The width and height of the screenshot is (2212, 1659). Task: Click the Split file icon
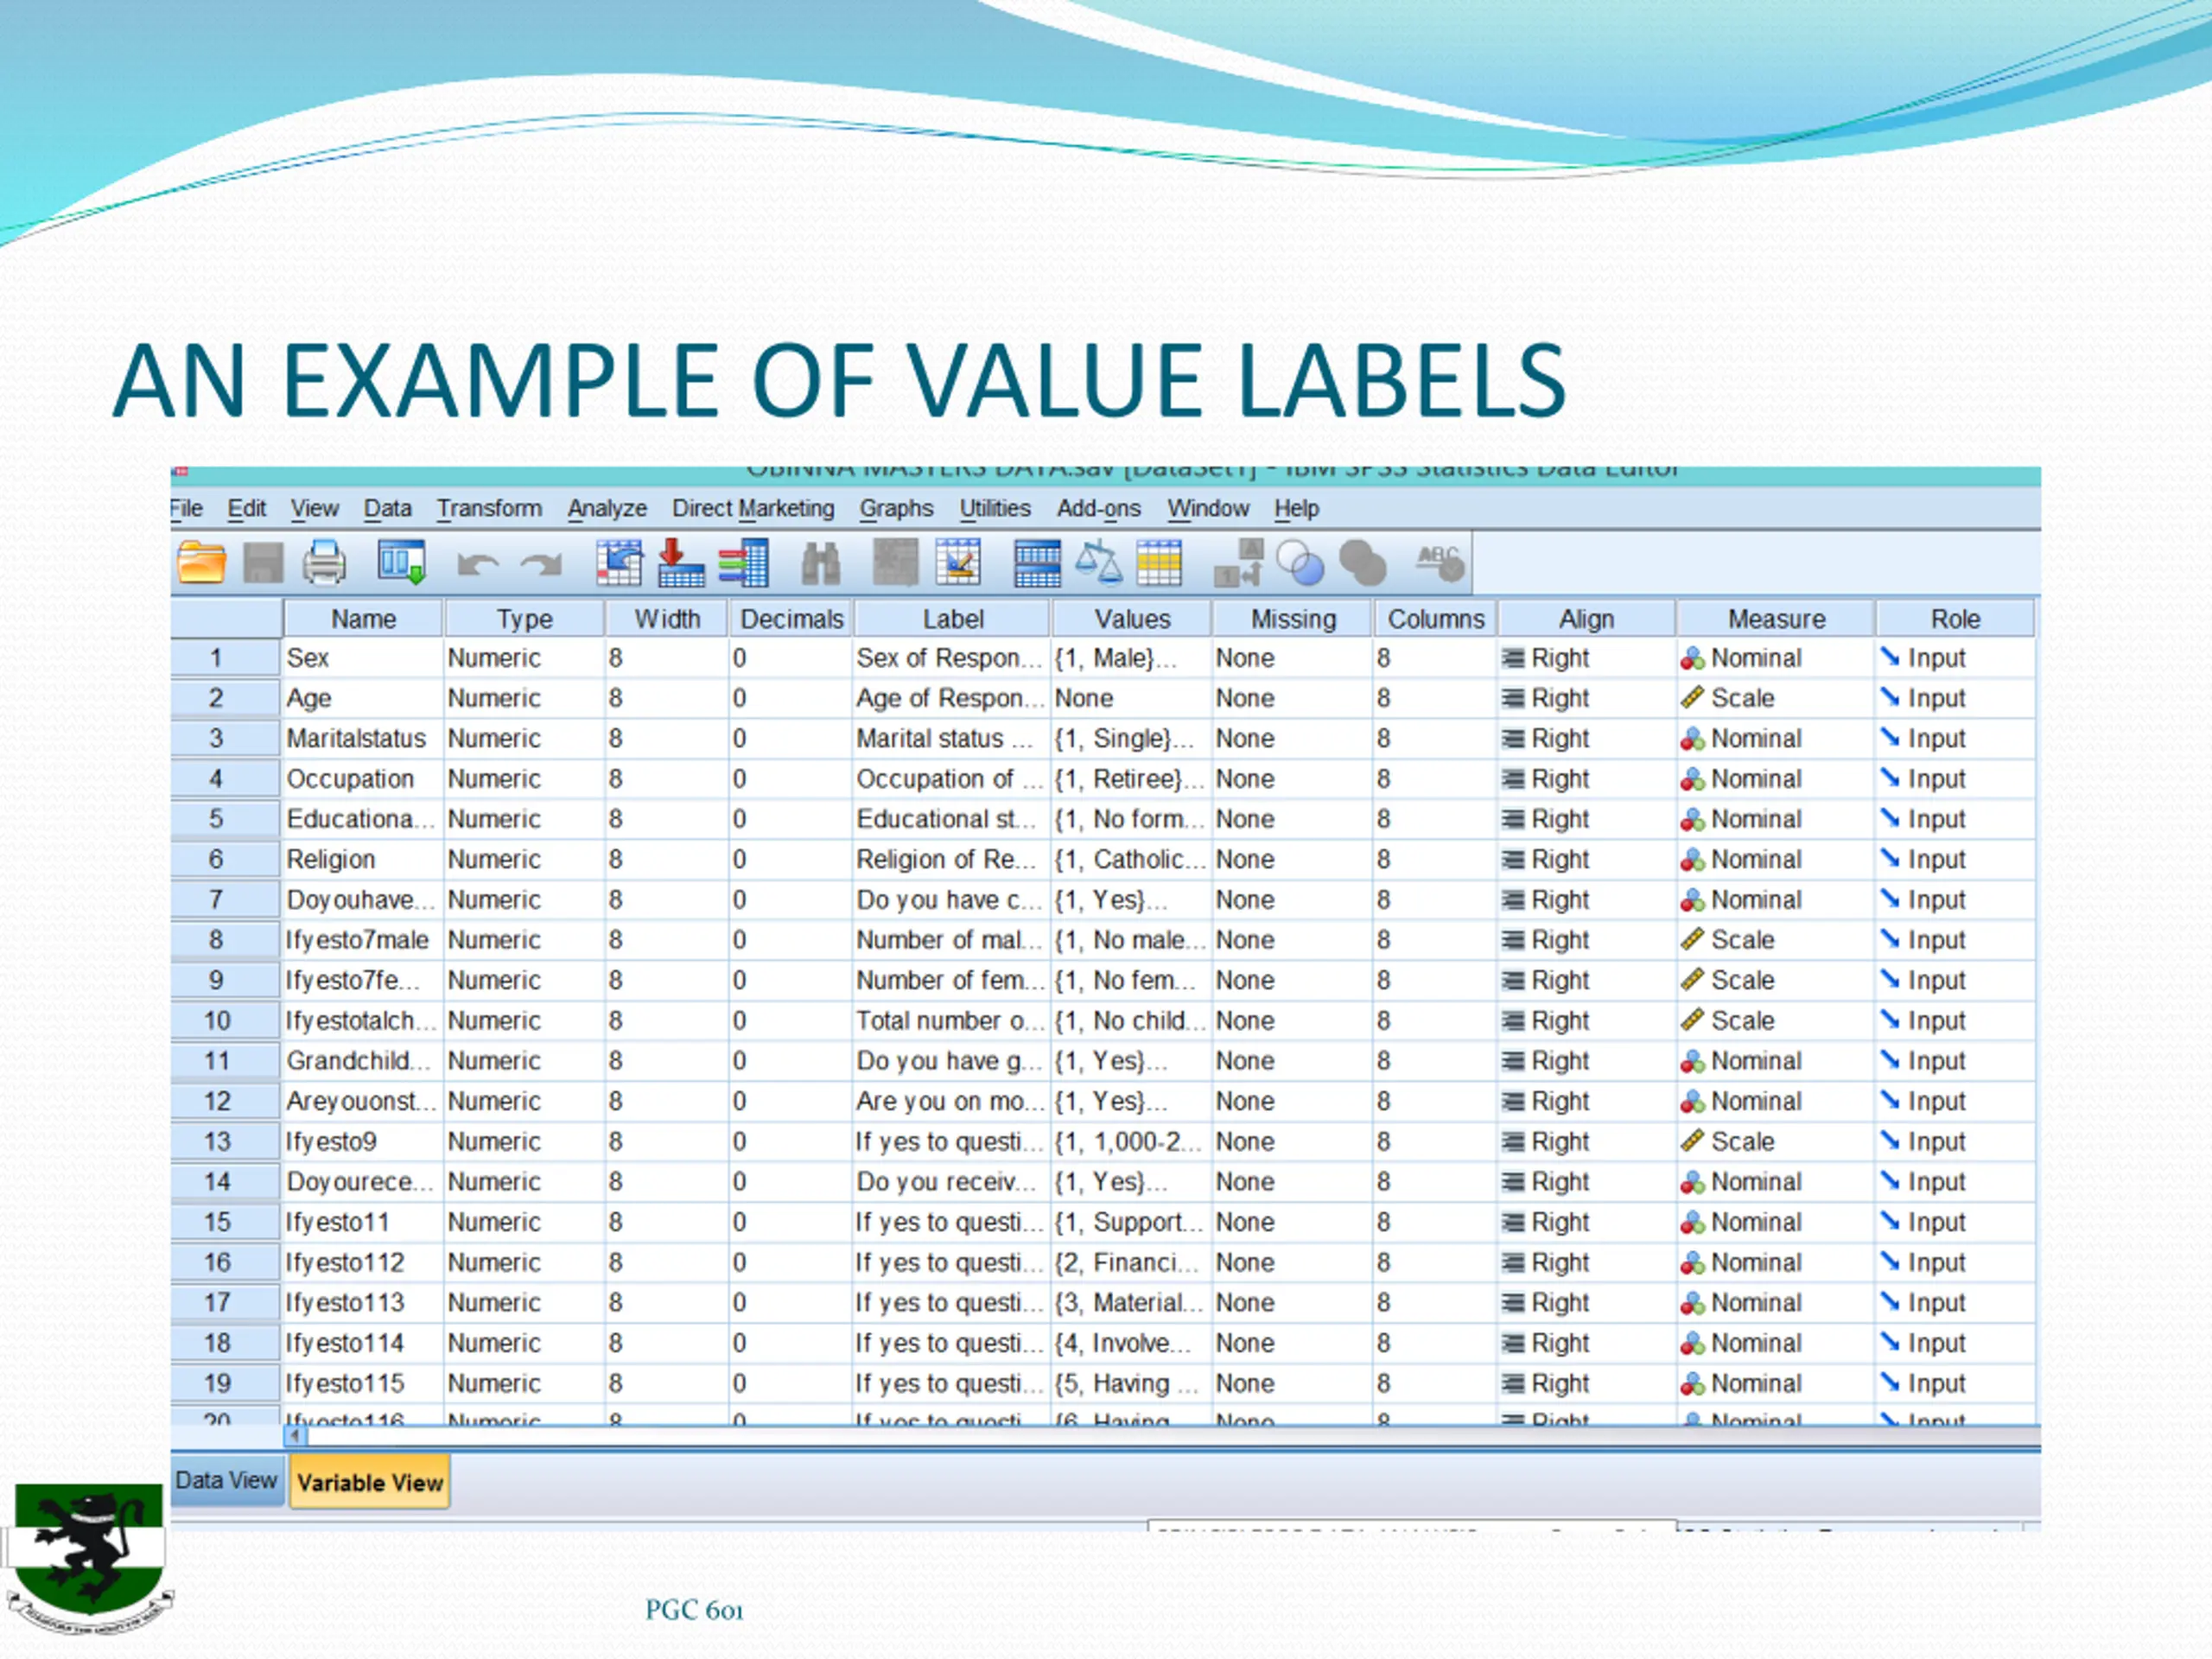click(x=1037, y=562)
